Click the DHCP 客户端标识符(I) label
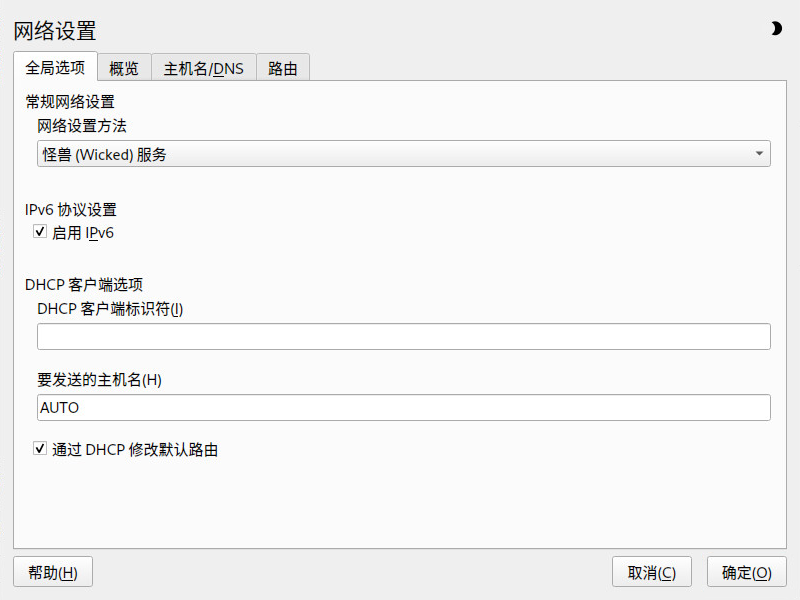The height and width of the screenshot is (600, 800). 110,309
